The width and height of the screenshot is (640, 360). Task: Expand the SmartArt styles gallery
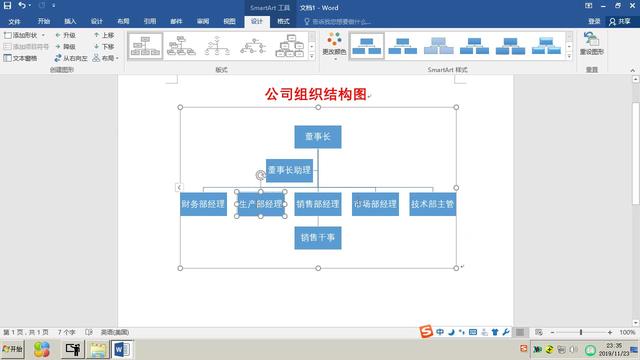pyautogui.click(x=569, y=56)
